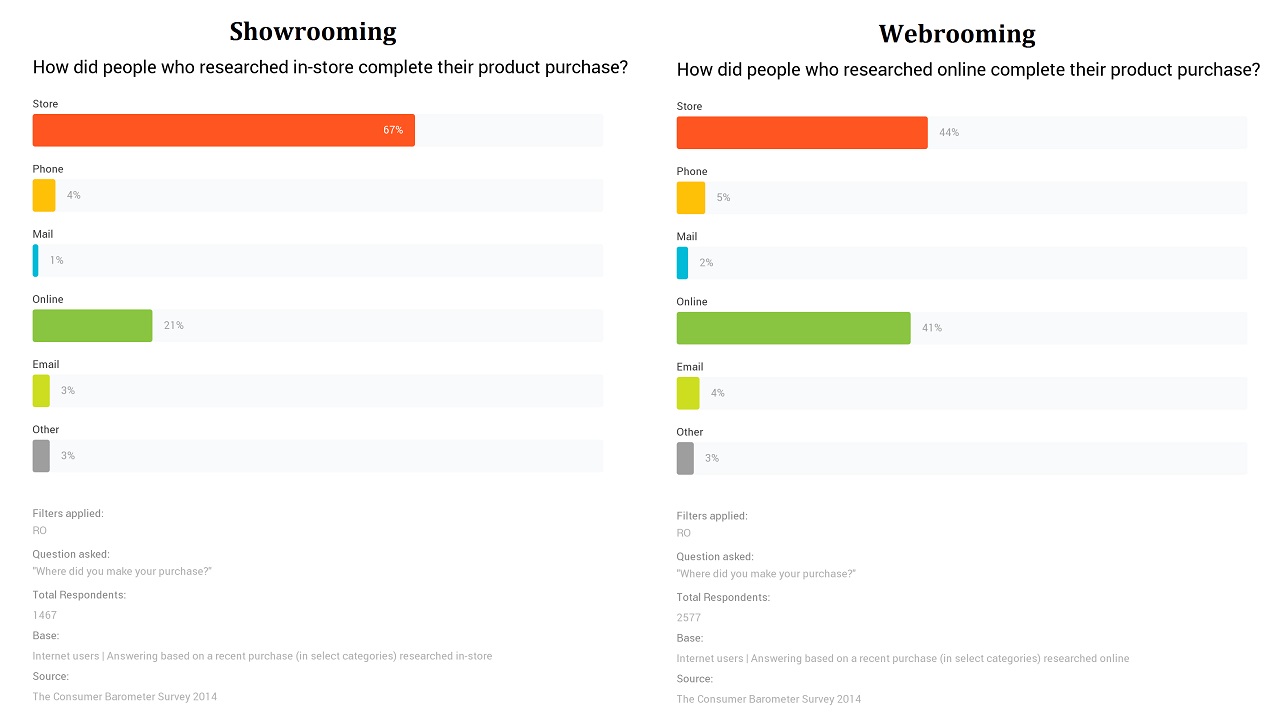Click the green Online bar in Webrooming chart
Image resolution: width=1280 pixels, height=719 pixels.
tap(793, 327)
